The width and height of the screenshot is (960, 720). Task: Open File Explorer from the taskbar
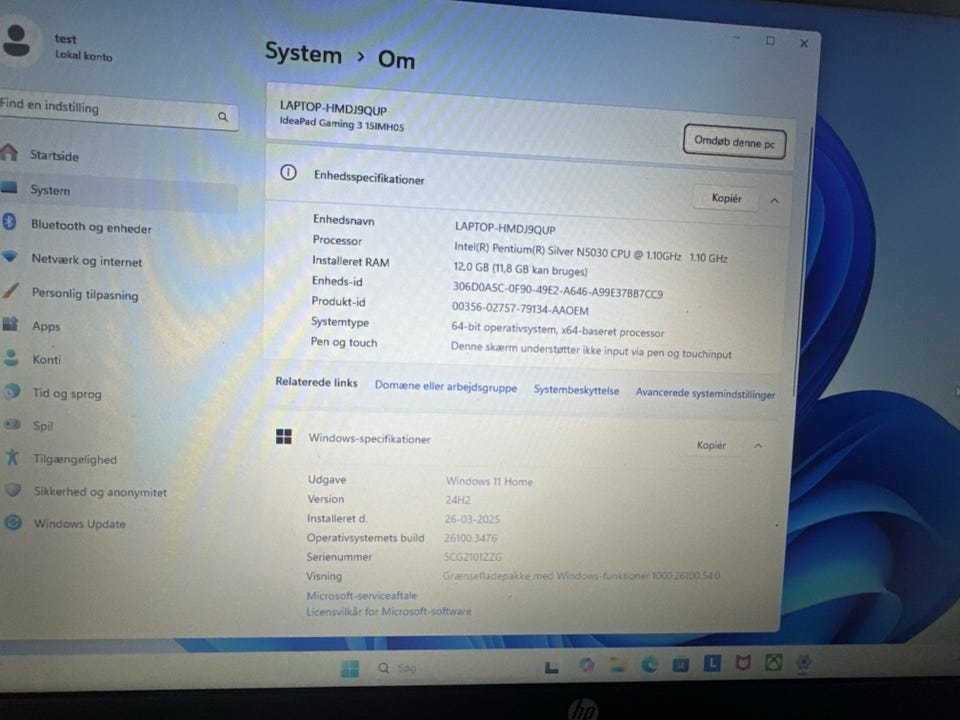click(x=618, y=665)
